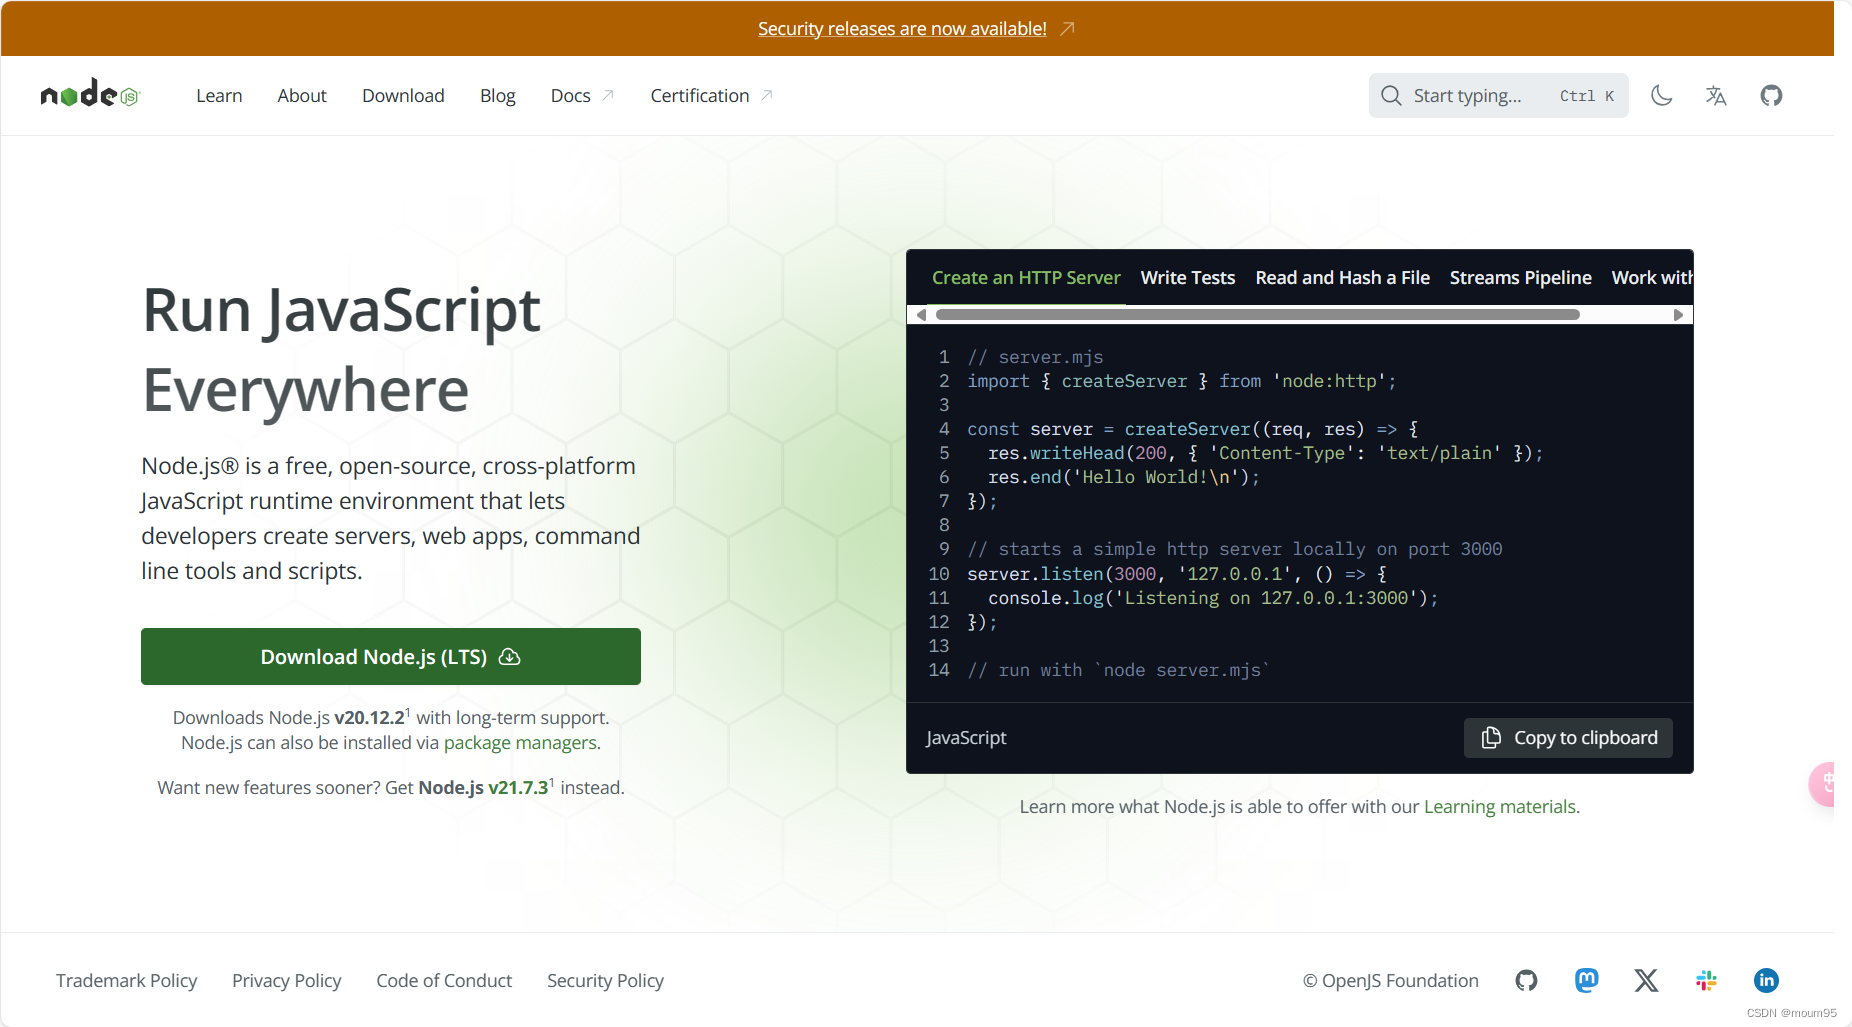Select the Streams Pipeline tab

tap(1520, 277)
